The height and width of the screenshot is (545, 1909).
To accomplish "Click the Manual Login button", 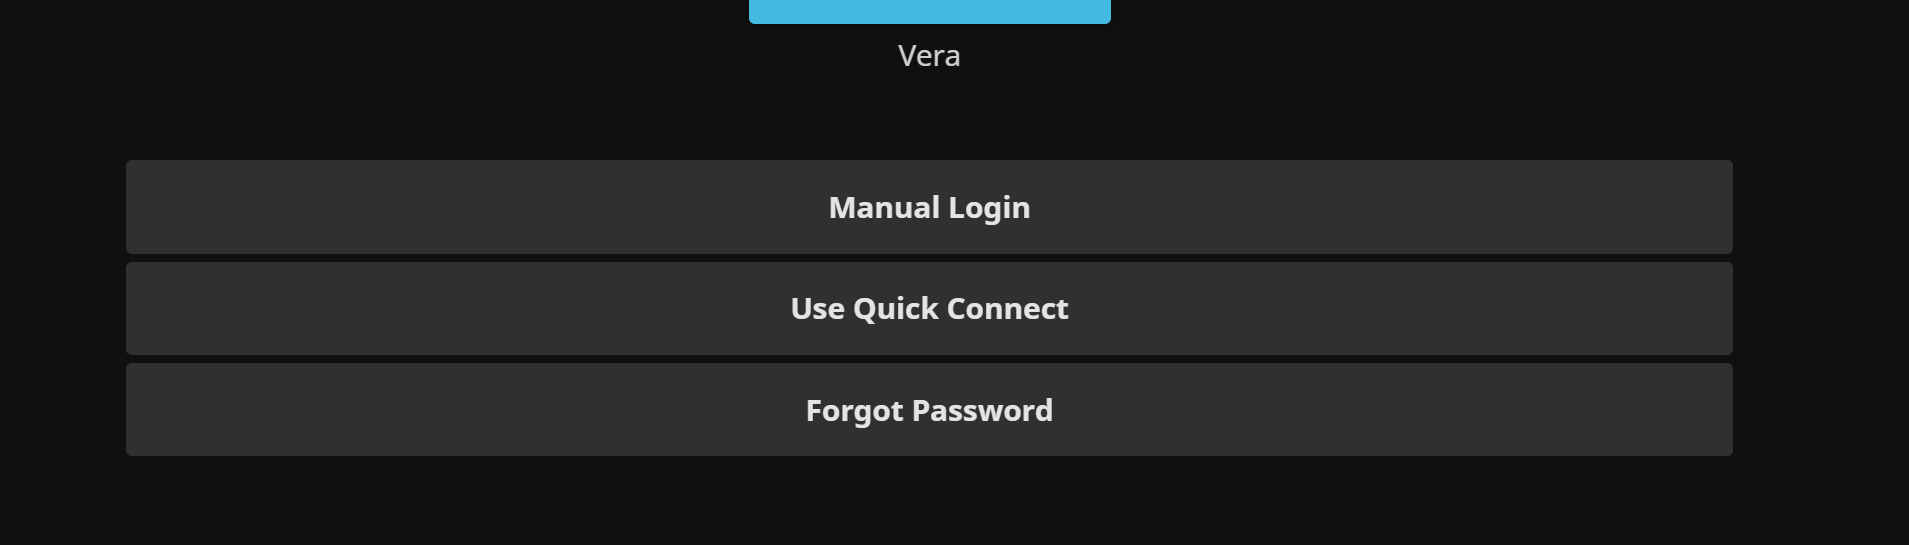I will [x=929, y=207].
